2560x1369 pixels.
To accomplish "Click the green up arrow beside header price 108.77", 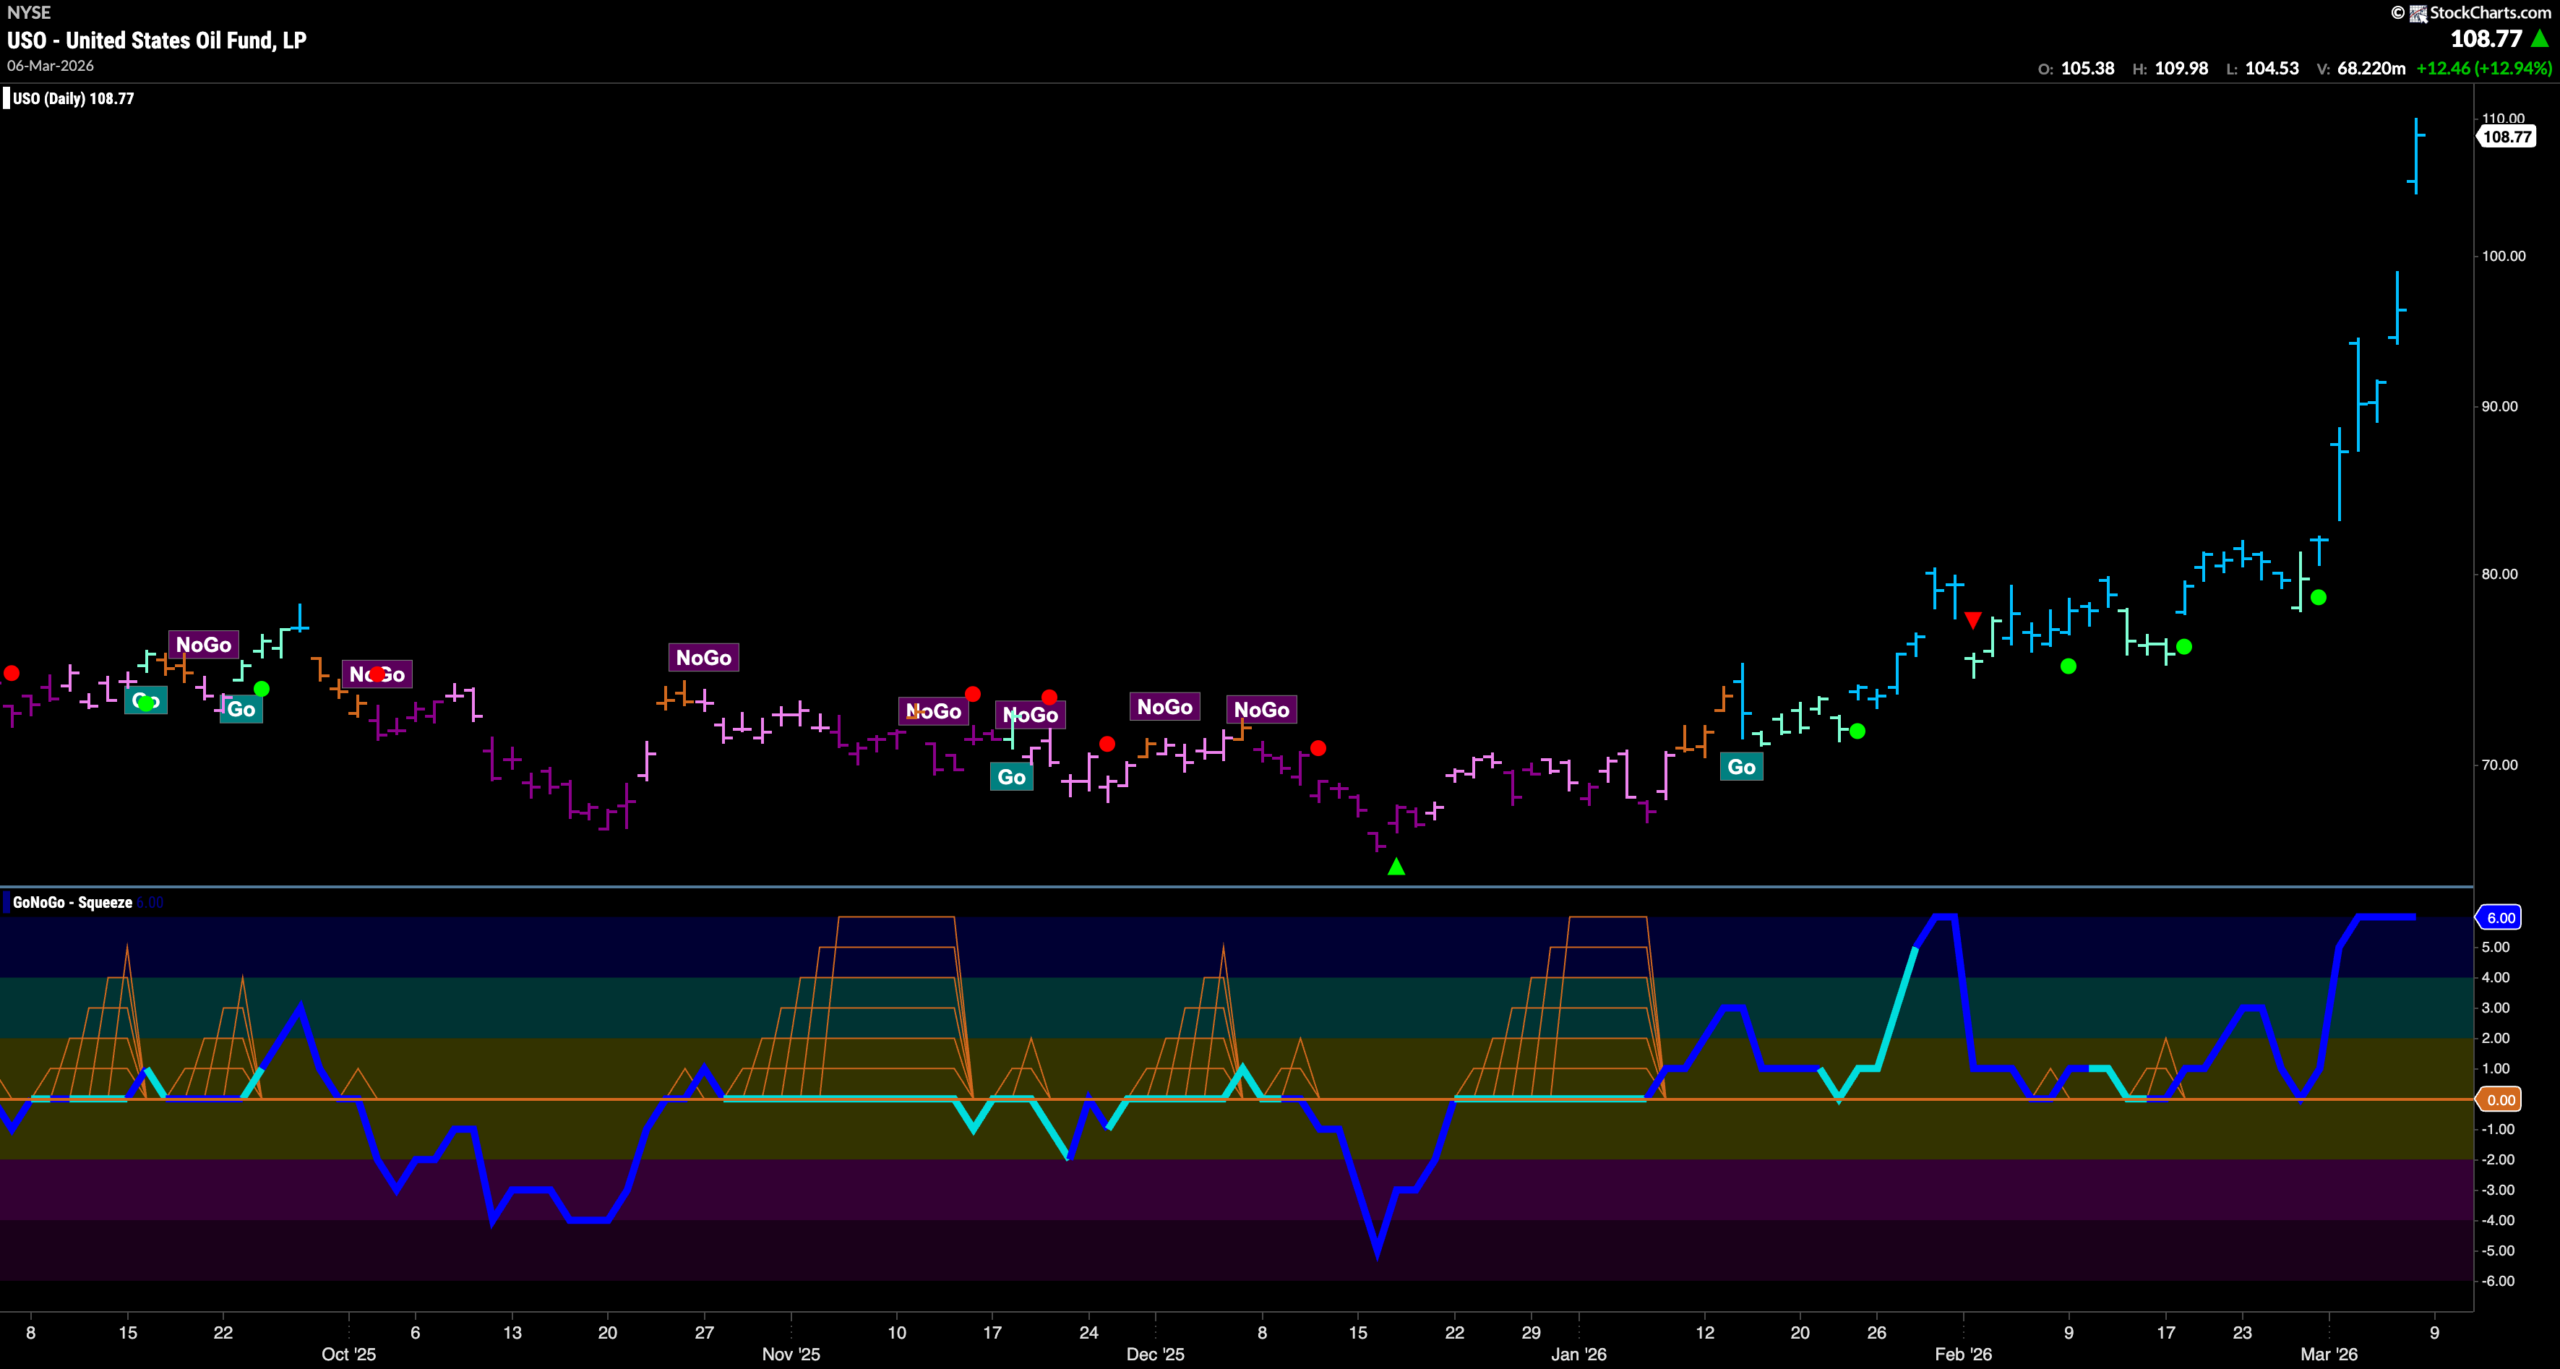I will [2539, 39].
